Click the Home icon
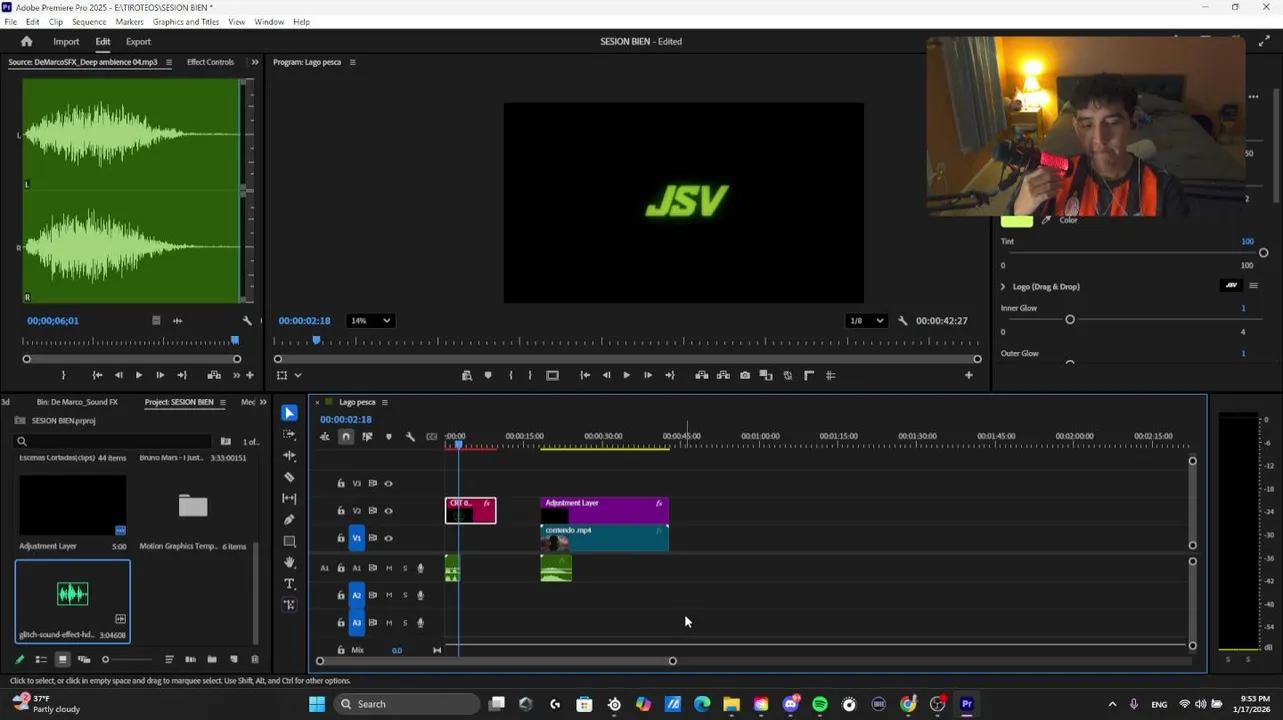This screenshot has height=720, width=1283. 27,41
